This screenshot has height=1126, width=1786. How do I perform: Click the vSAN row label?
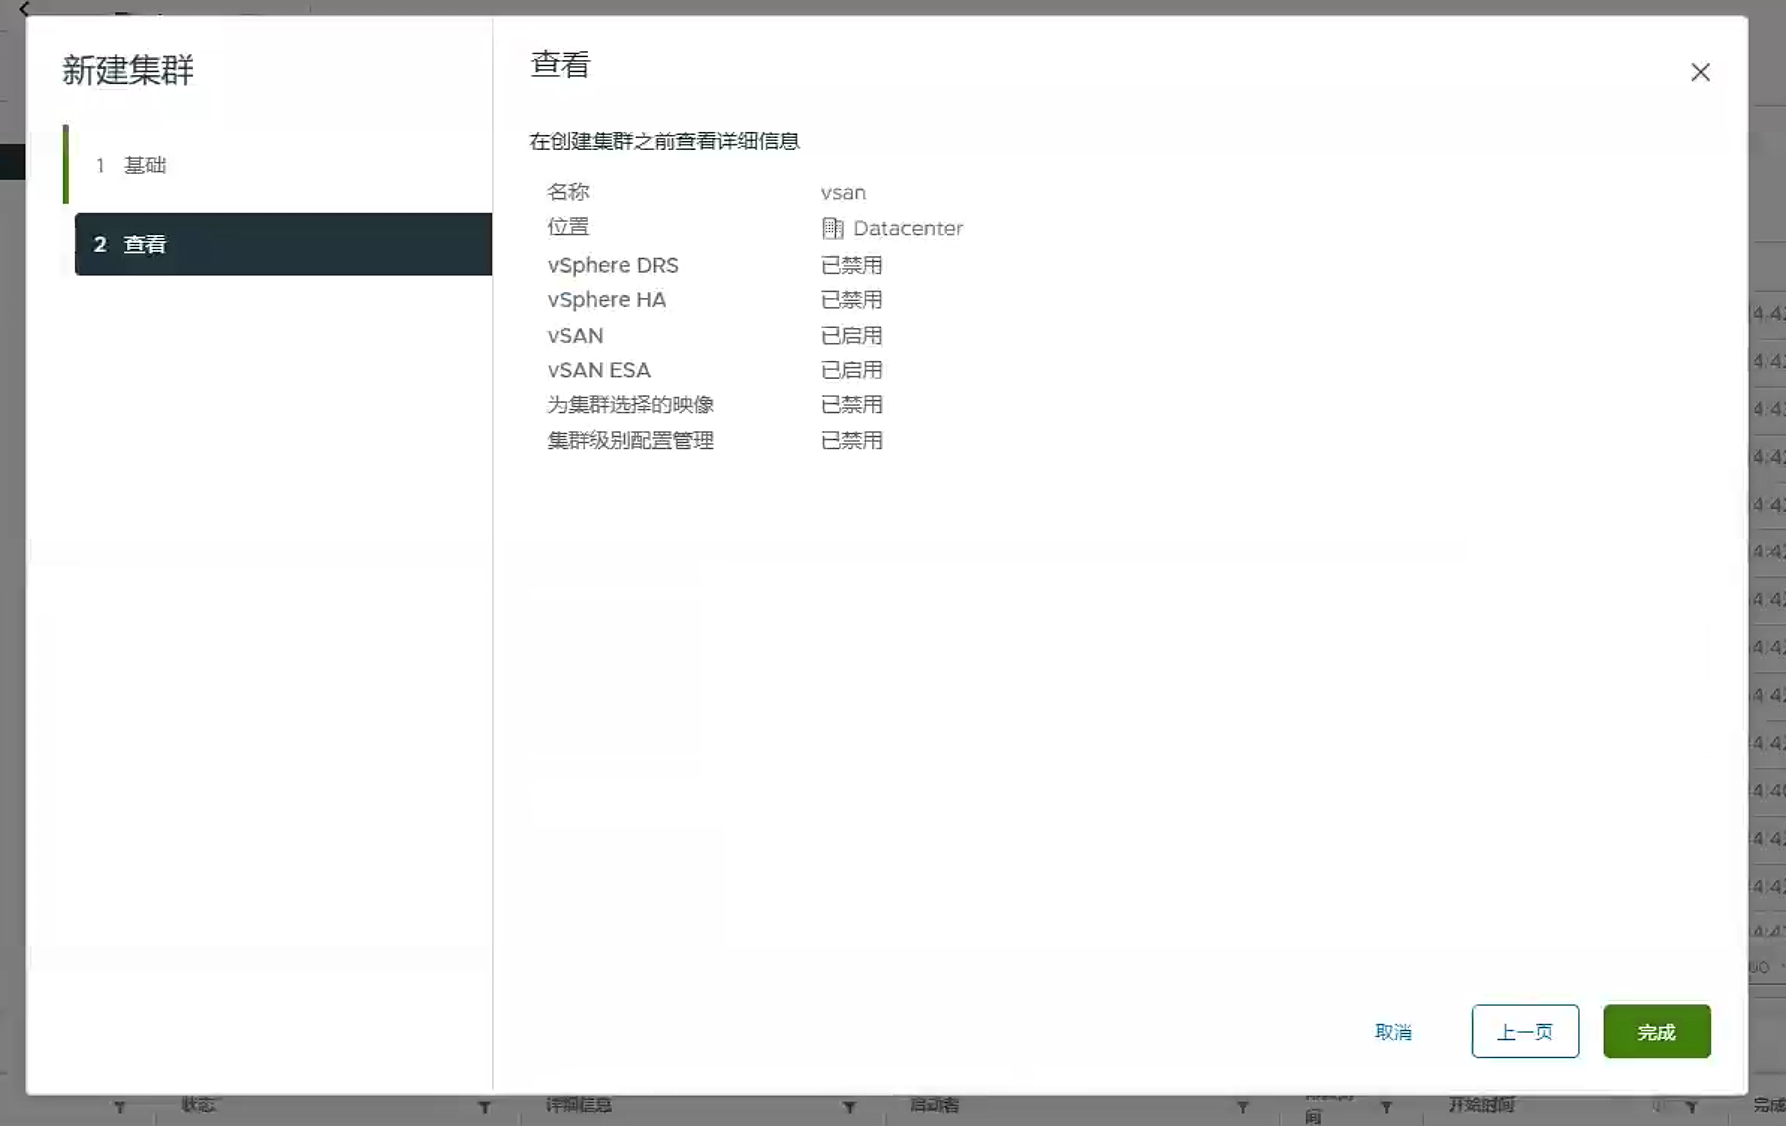575,335
